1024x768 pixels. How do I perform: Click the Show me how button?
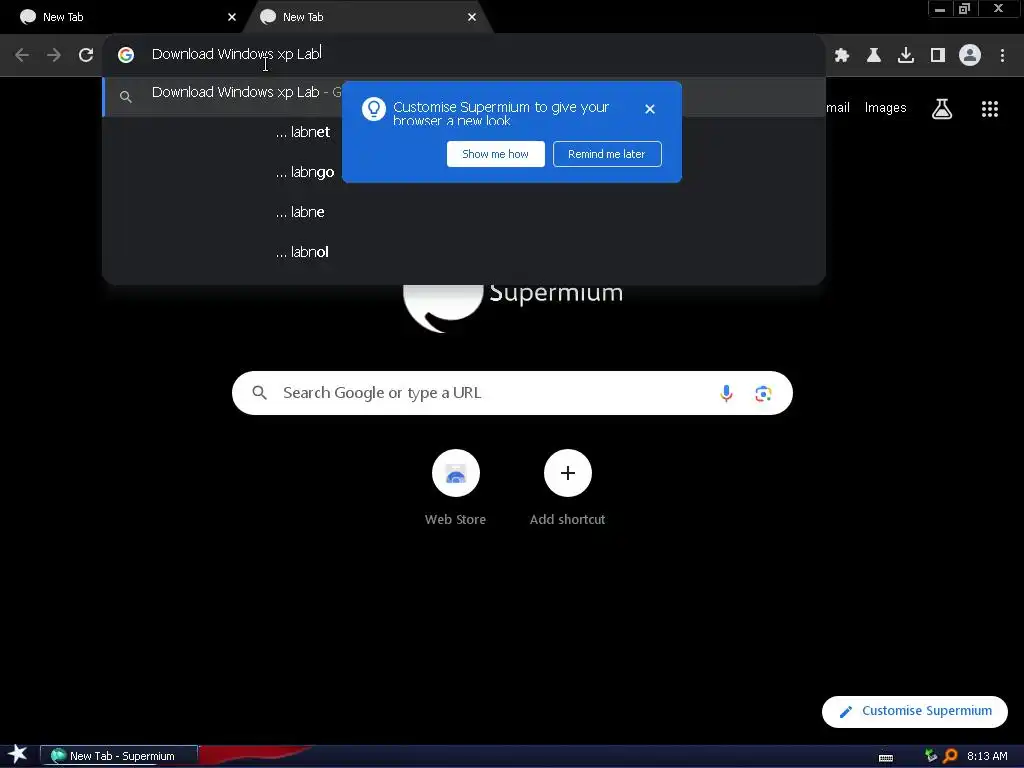pyautogui.click(x=496, y=154)
